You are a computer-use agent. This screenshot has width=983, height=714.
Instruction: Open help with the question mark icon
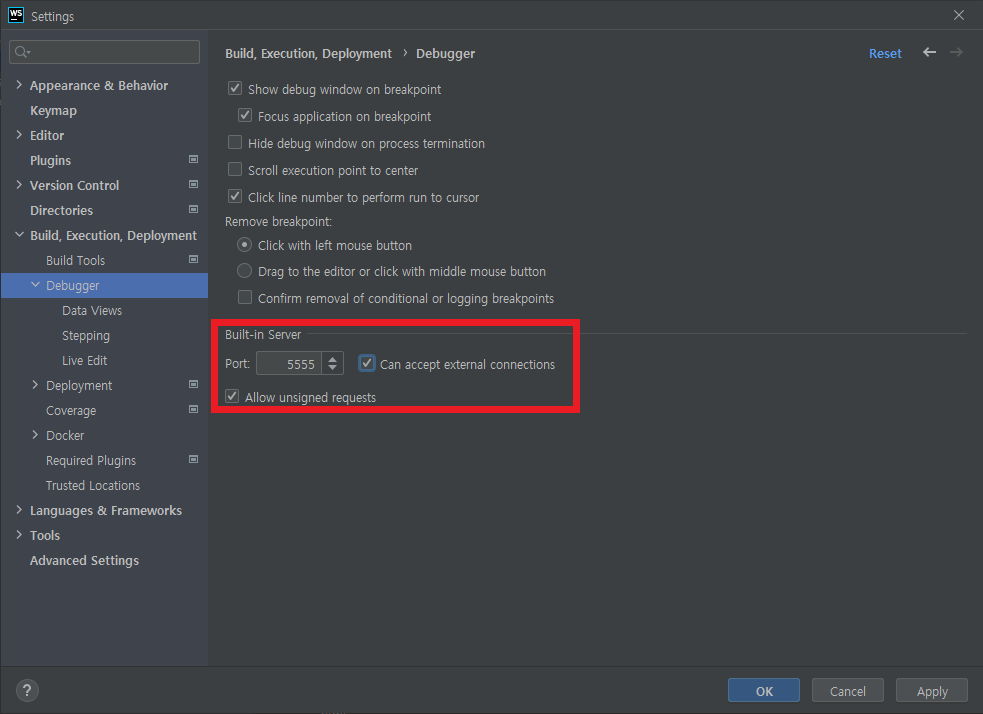pyautogui.click(x=27, y=690)
